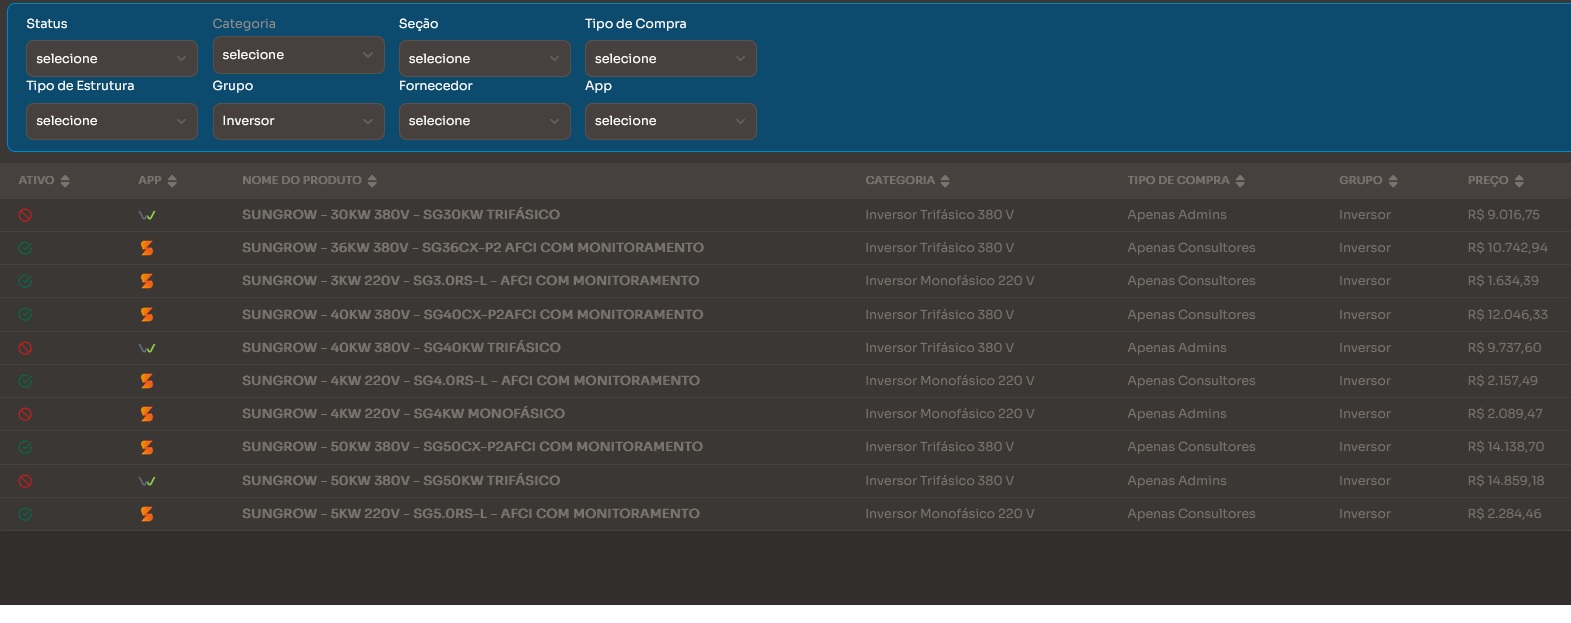Viewport: 1571px width, 623px height.
Task: Sort by the NOME DO PRODUTO header
Action: pos(309,181)
